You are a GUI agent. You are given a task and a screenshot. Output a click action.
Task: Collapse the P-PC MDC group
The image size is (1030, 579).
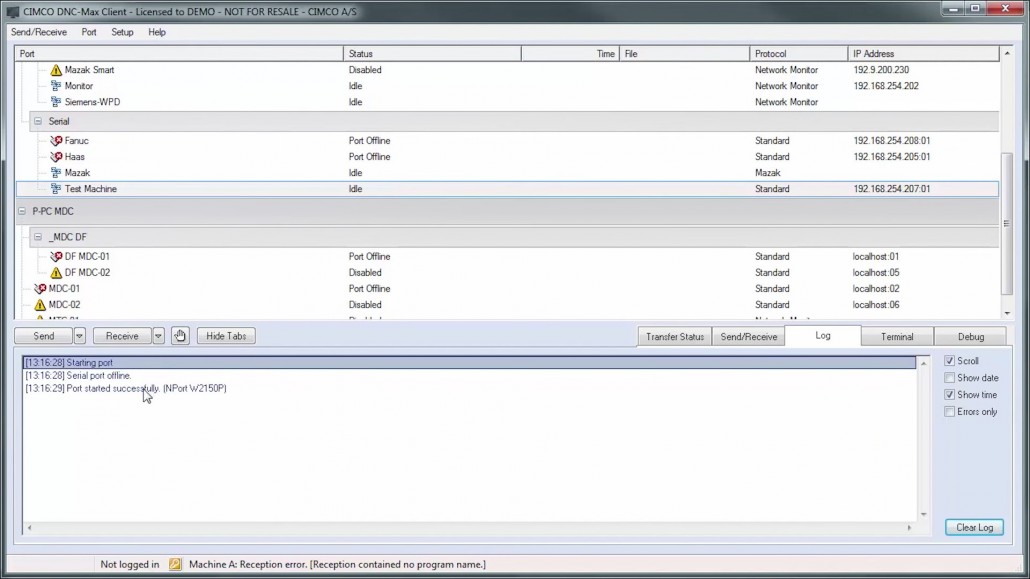pos(22,212)
